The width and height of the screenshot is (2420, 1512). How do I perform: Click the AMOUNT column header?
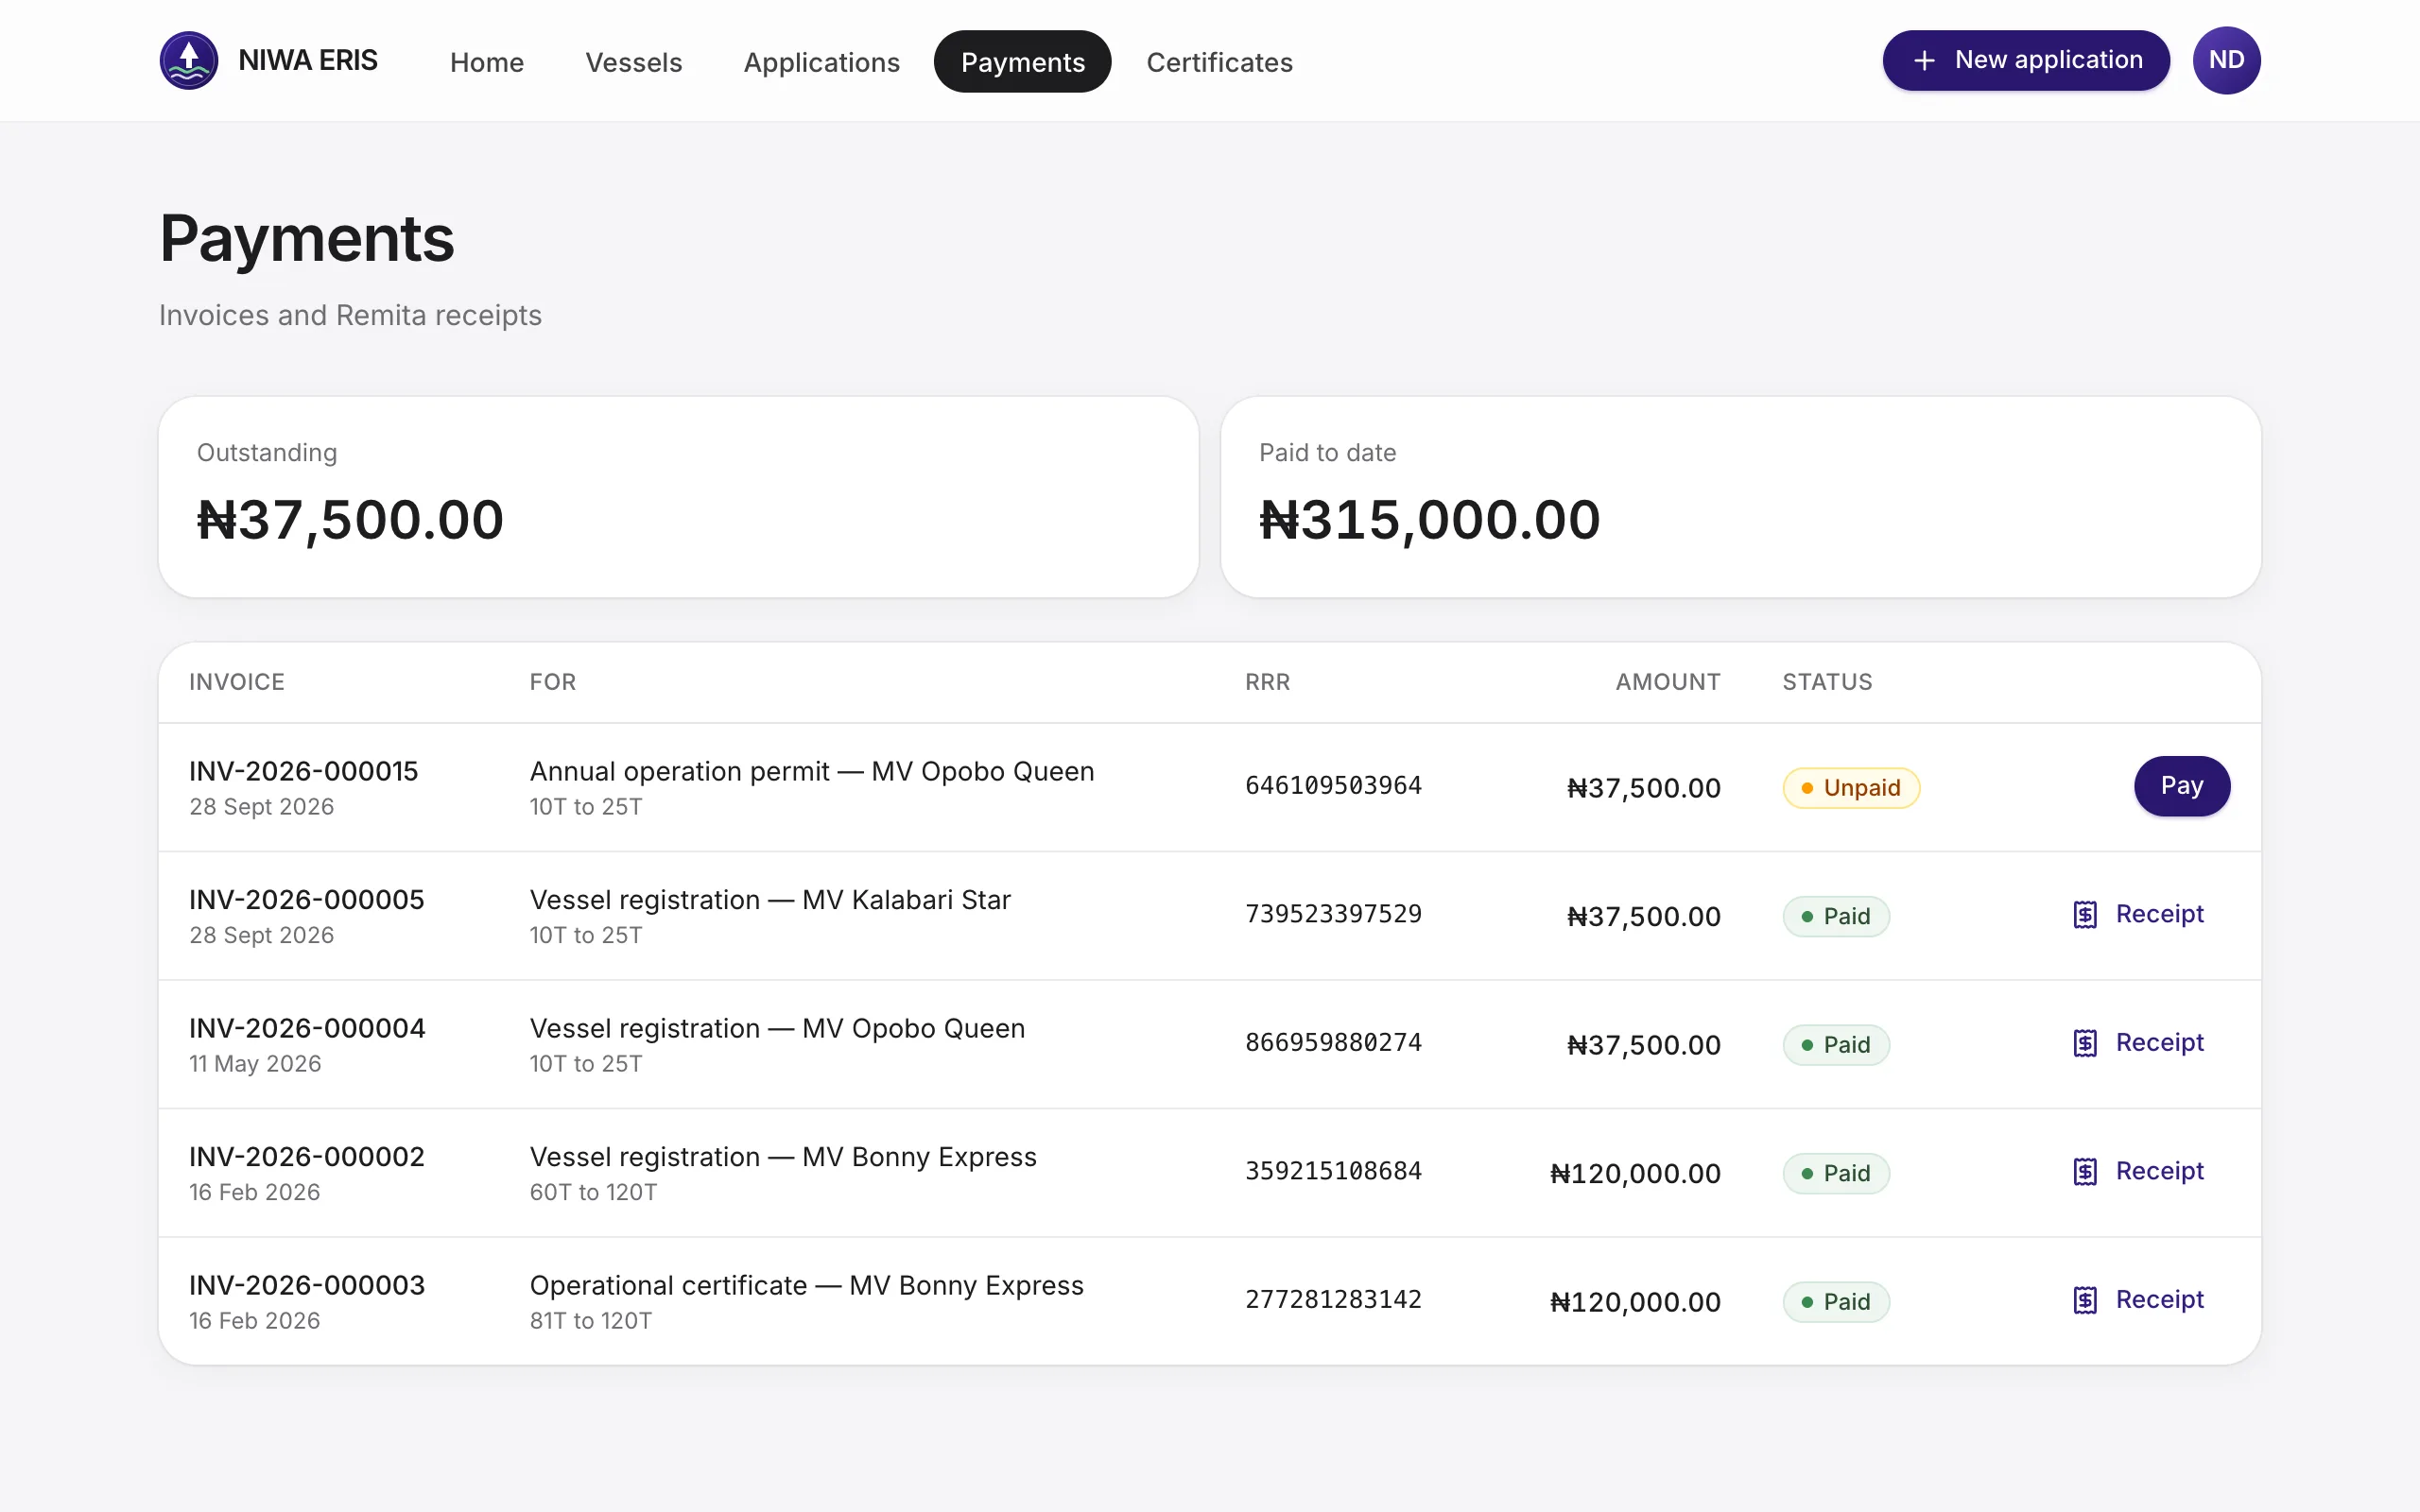pyautogui.click(x=1668, y=682)
